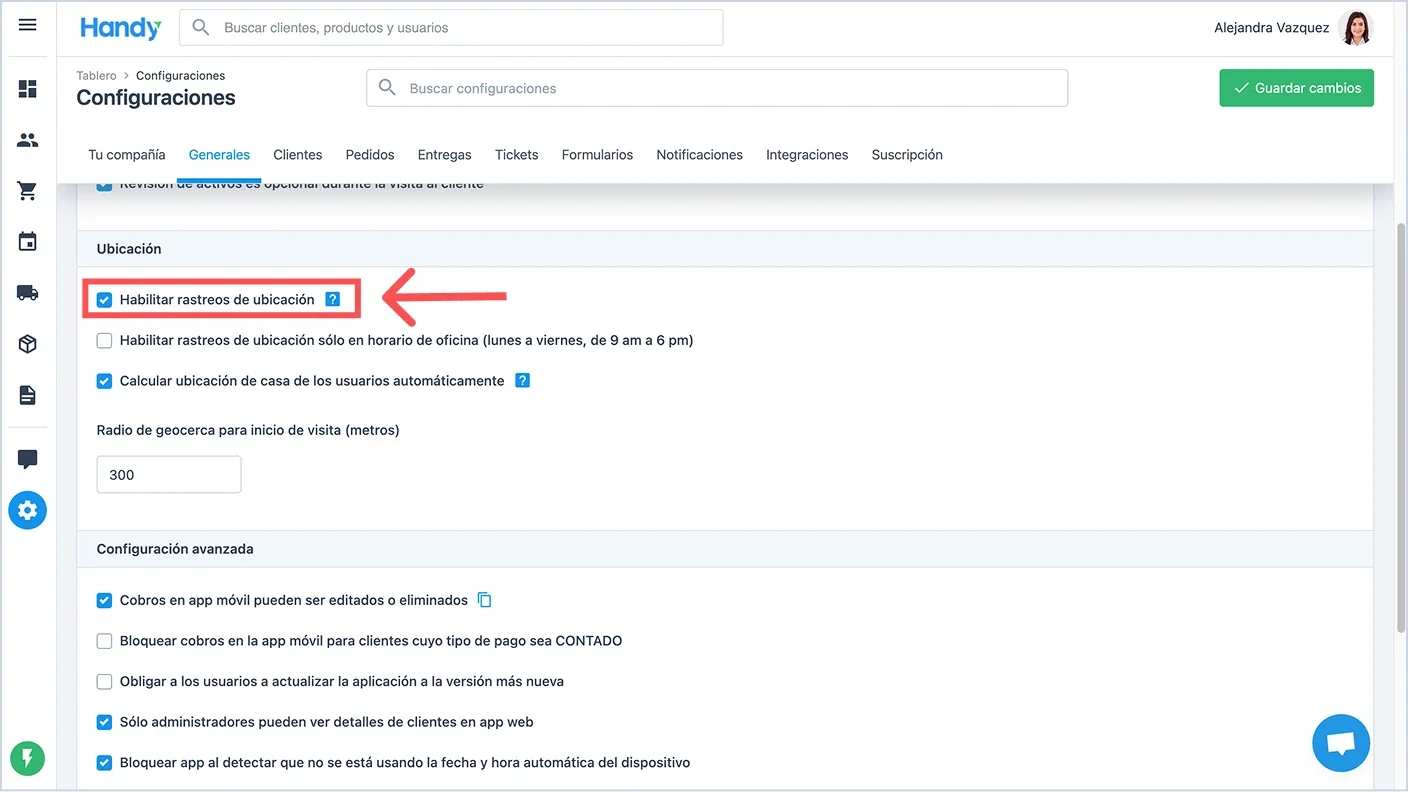The width and height of the screenshot is (1408, 792).
Task: Switch to the Notificaciones tab
Action: (x=699, y=154)
